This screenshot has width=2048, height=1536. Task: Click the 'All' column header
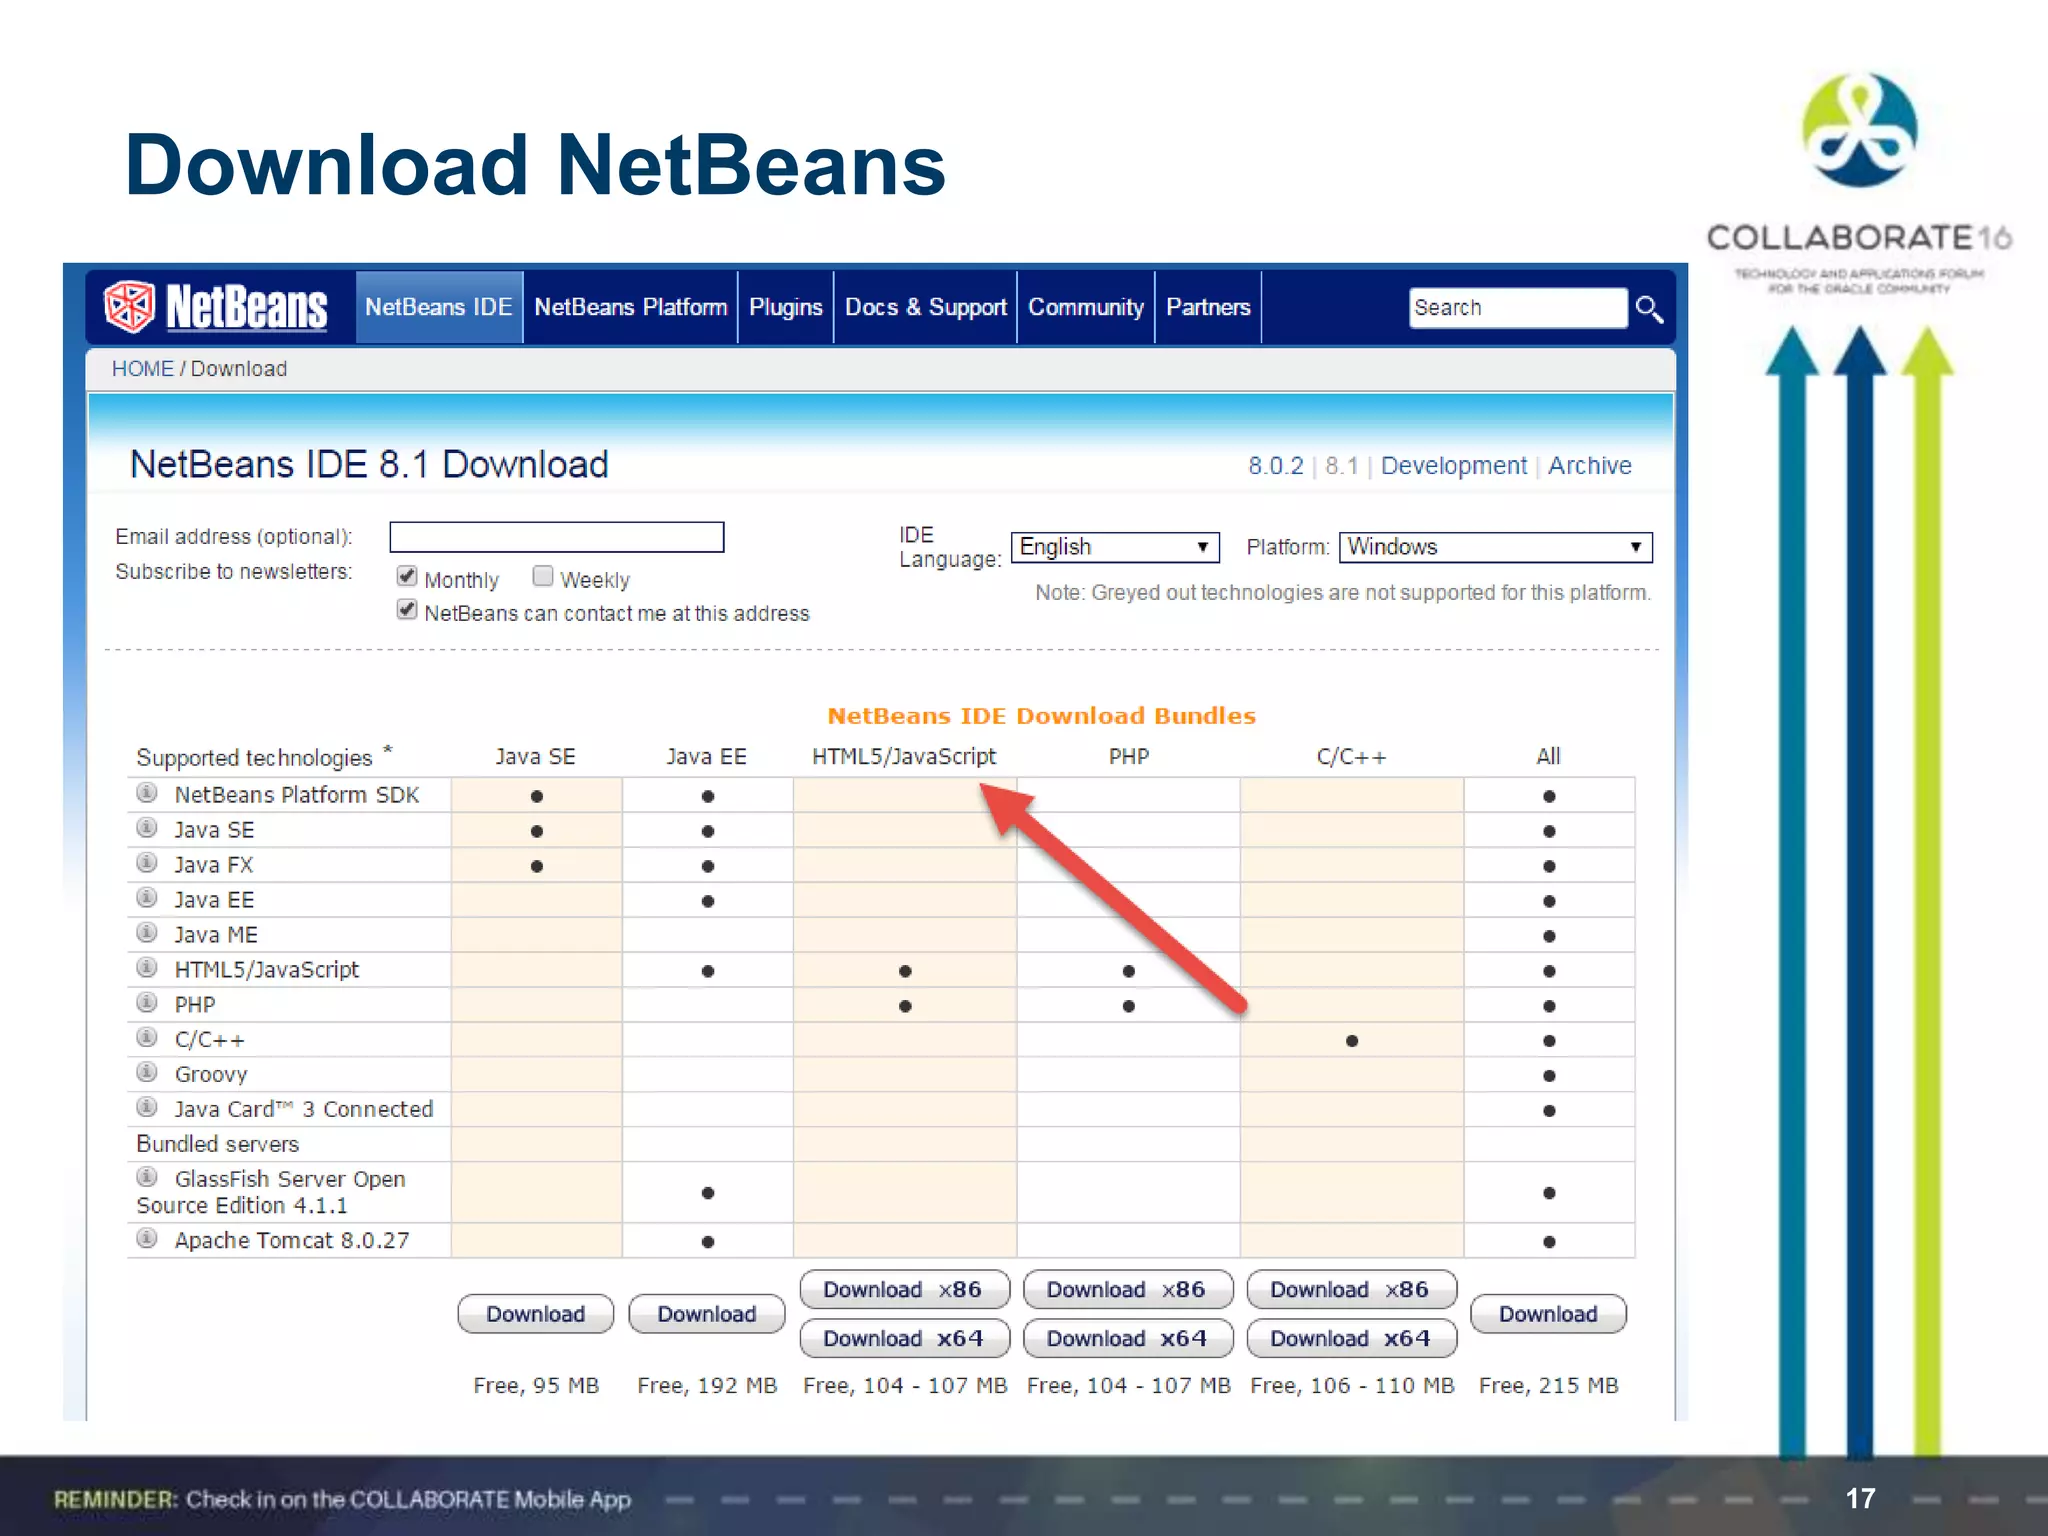(1548, 757)
